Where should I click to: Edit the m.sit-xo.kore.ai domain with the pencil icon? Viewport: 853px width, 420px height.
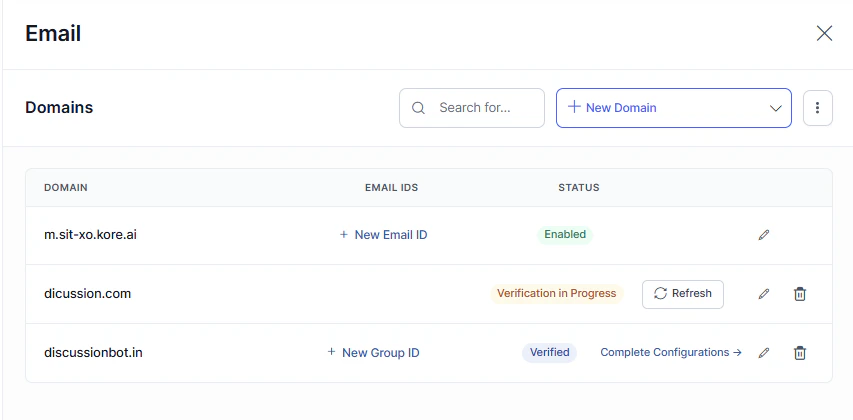tap(764, 235)
